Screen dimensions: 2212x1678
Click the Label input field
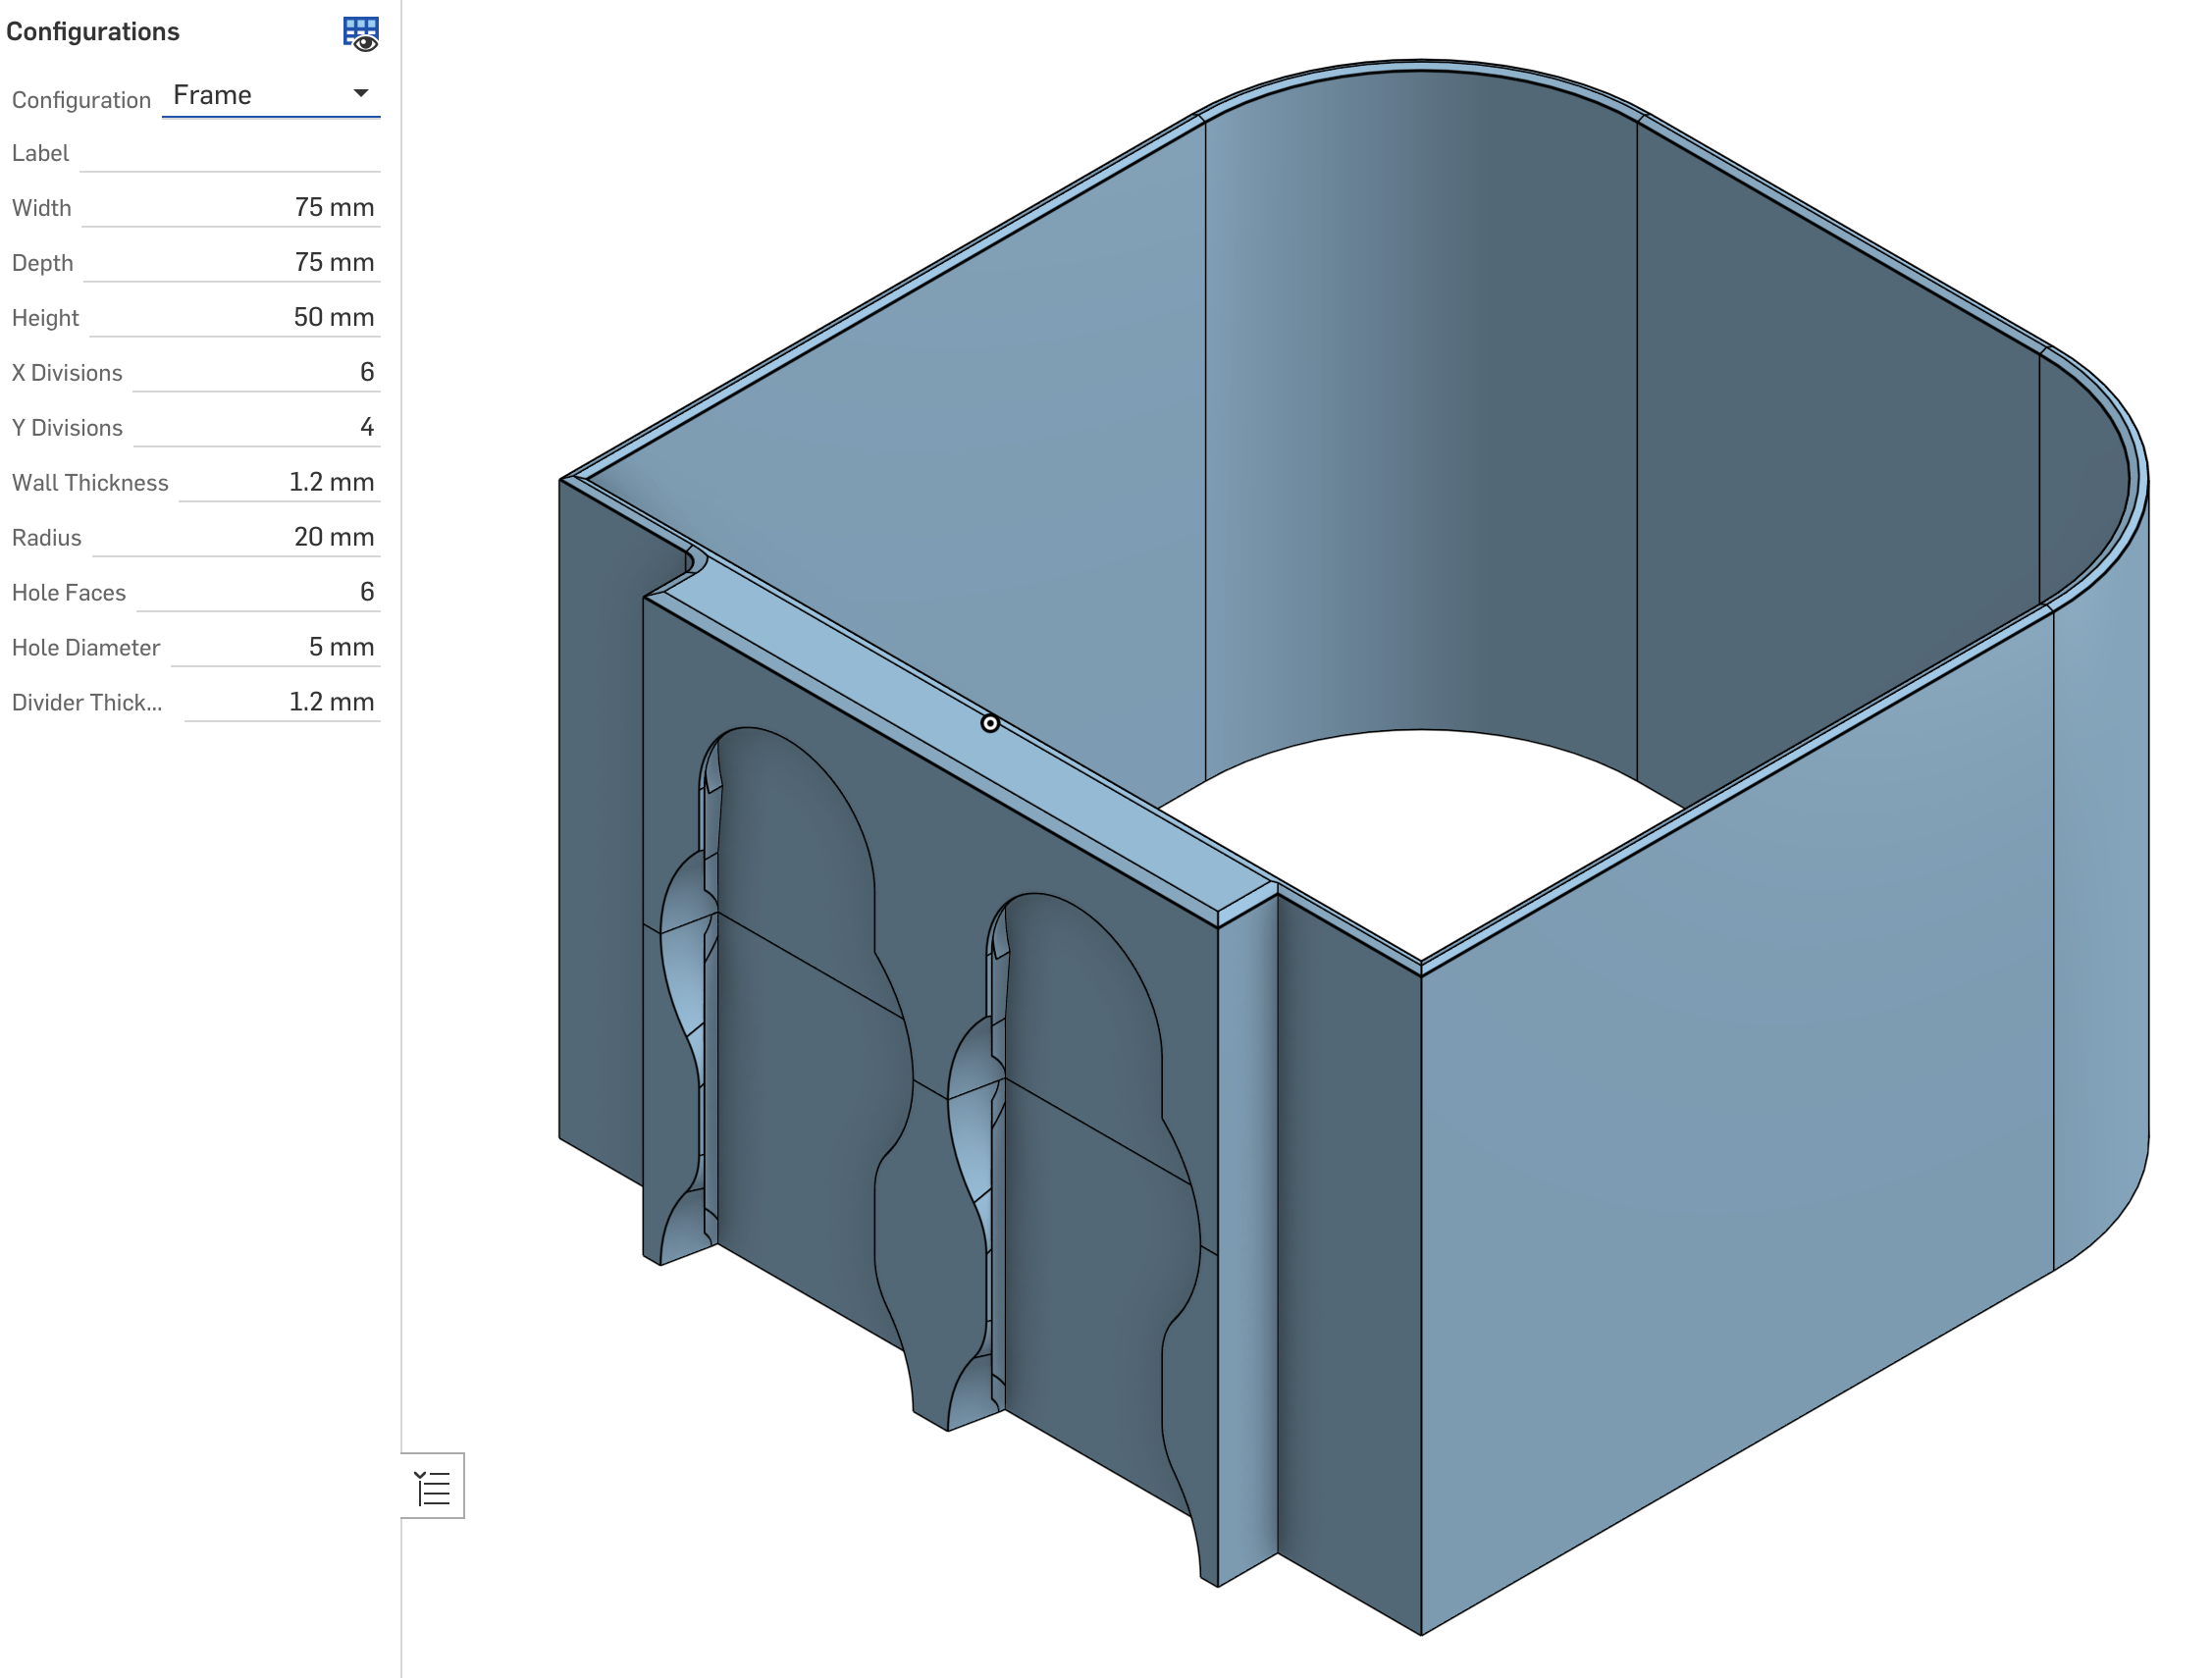click(x=230, y=153)
